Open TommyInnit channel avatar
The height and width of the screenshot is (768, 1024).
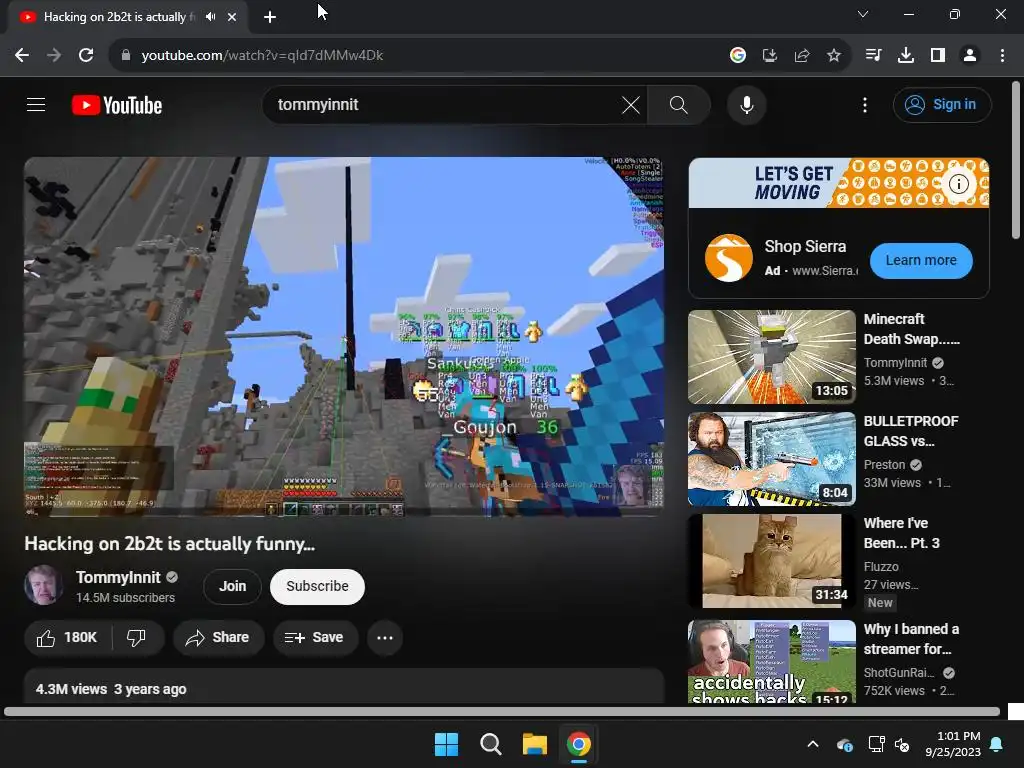tap(44, 586)
